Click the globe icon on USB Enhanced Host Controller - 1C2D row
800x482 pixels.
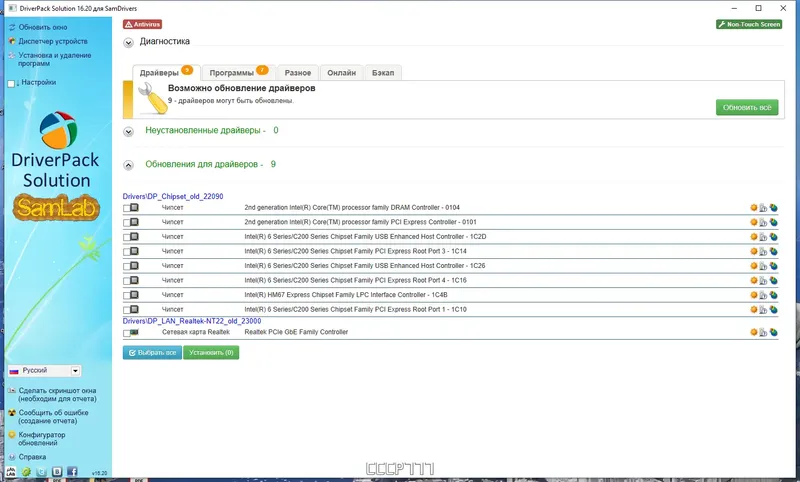773,237
